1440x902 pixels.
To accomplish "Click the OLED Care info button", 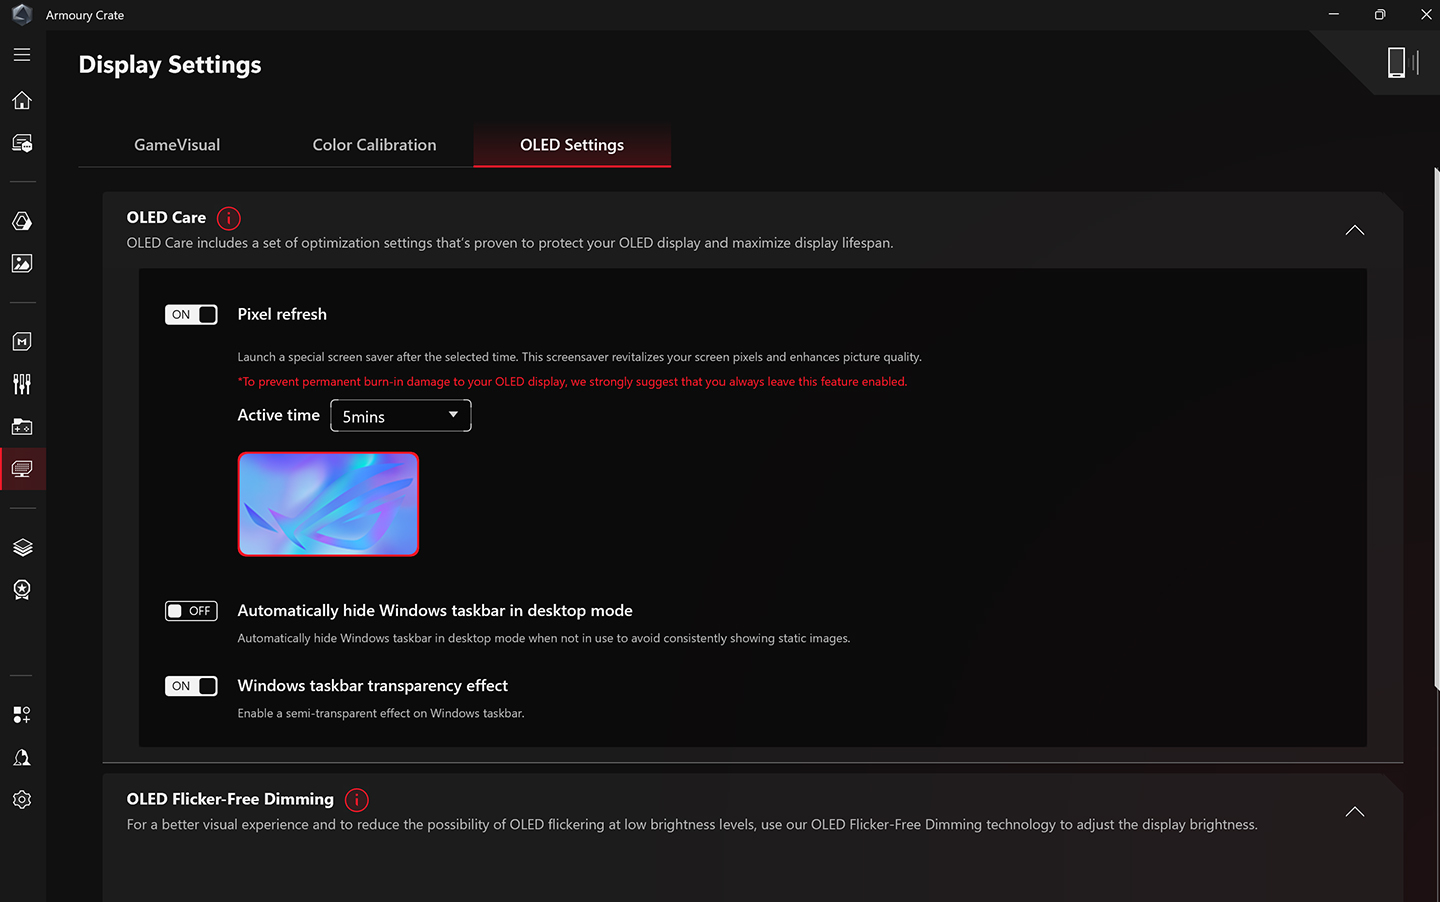I will 228,218.
